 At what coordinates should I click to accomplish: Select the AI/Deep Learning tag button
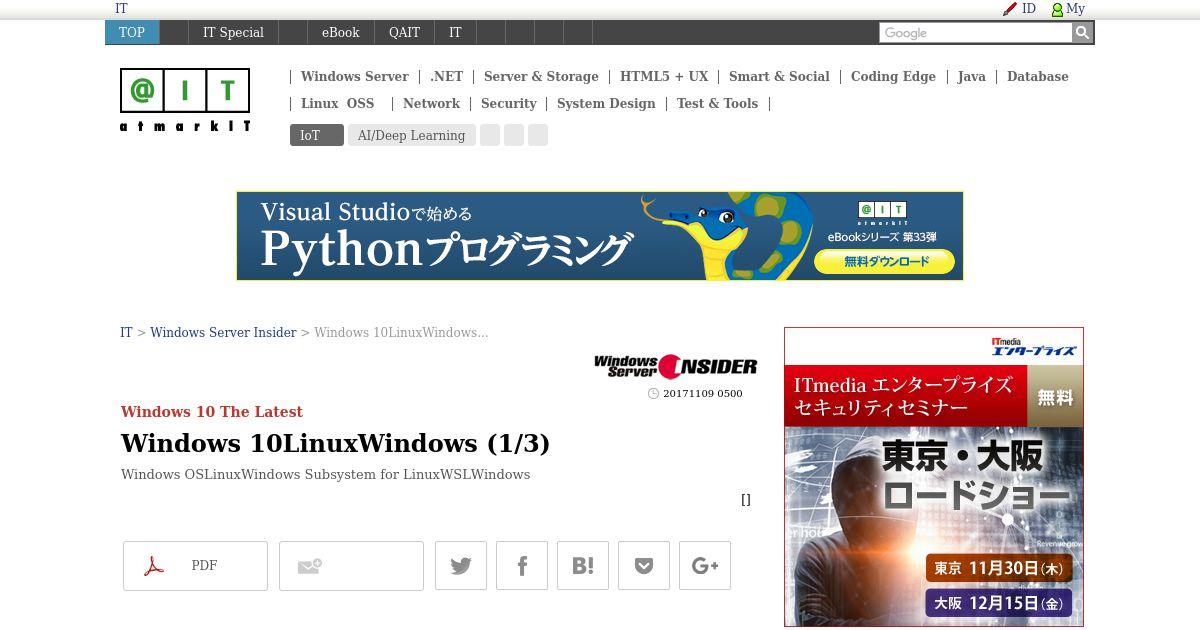pyautogui.click(x=411, y=135)
